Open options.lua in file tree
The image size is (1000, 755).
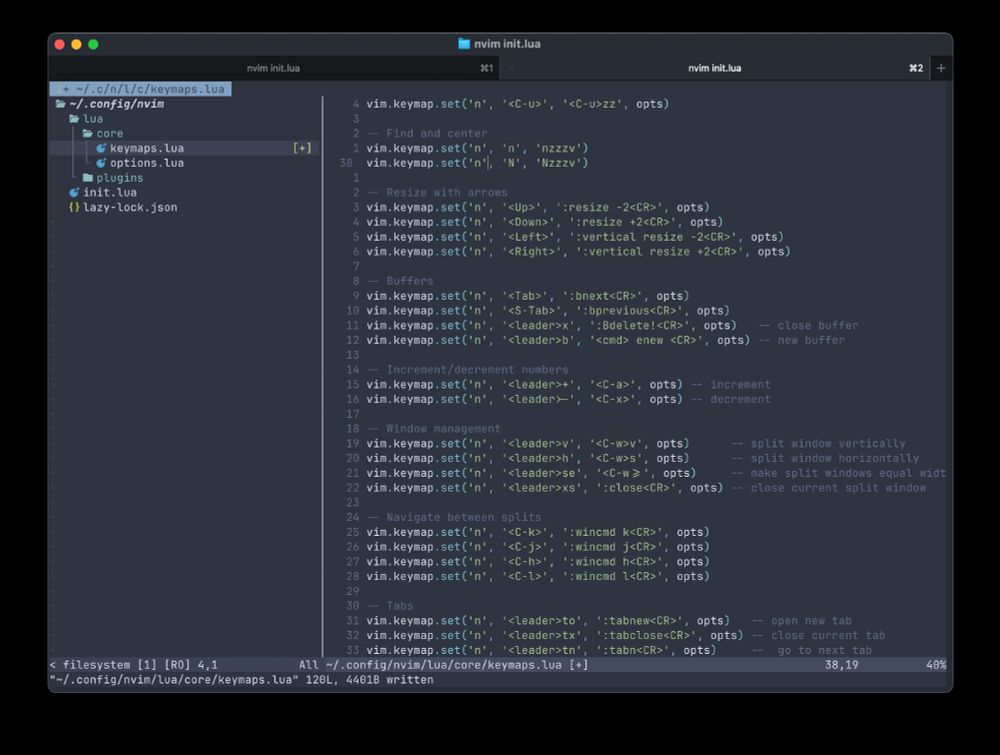[147, 163]
